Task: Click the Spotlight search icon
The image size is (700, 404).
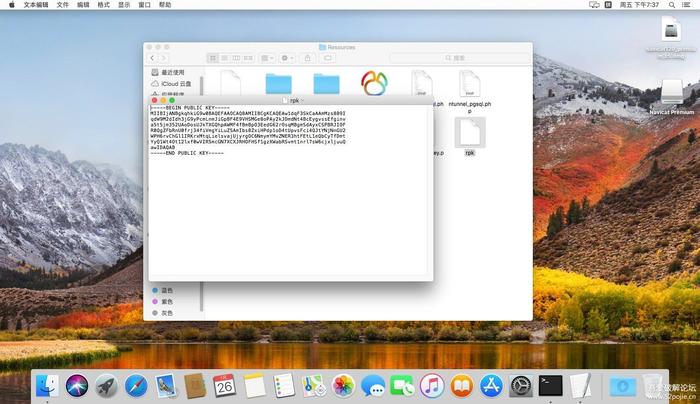Action: pos(671,4)
